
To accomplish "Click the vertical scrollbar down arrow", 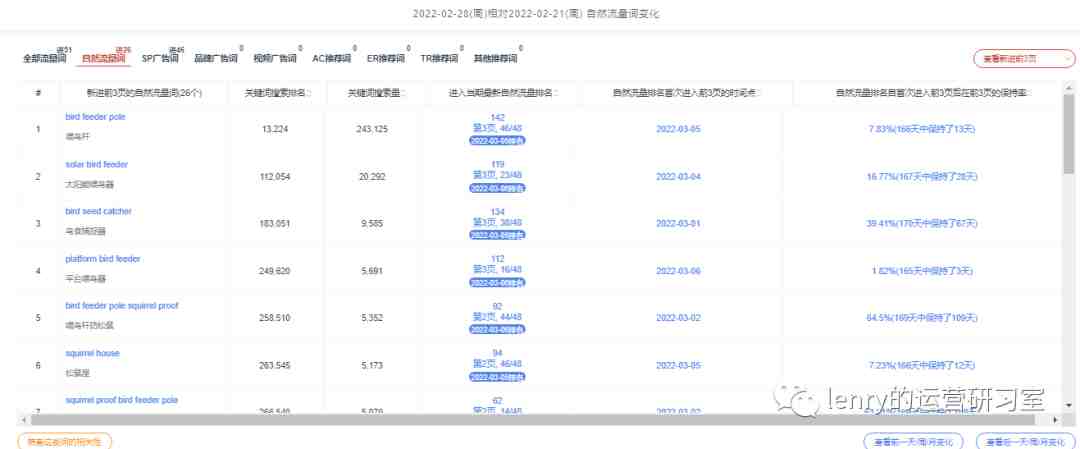I will (1068, 405).
